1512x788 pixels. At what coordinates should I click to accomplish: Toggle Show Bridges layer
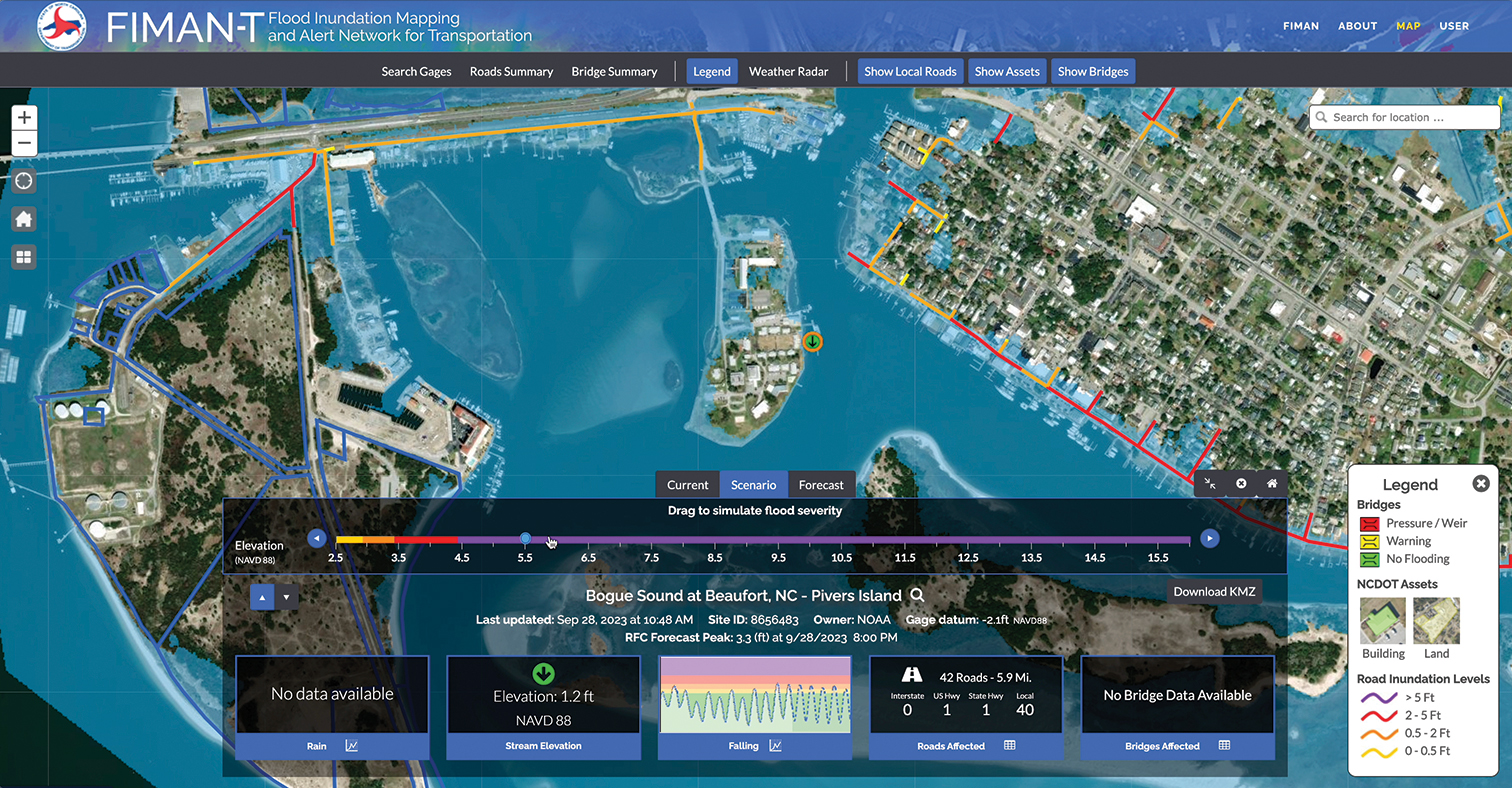(1093, 71)
